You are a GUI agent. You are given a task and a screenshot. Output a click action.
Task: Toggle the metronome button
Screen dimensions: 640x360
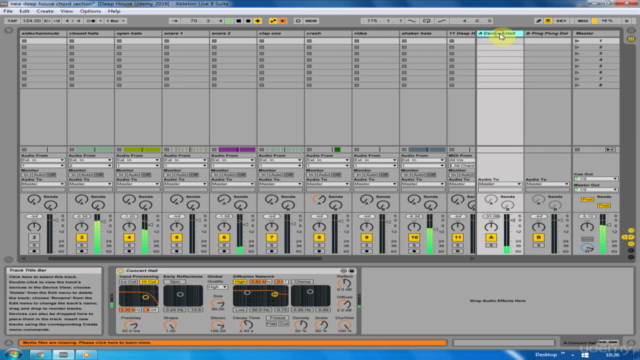pyautogui.click(x=92, y=21)
